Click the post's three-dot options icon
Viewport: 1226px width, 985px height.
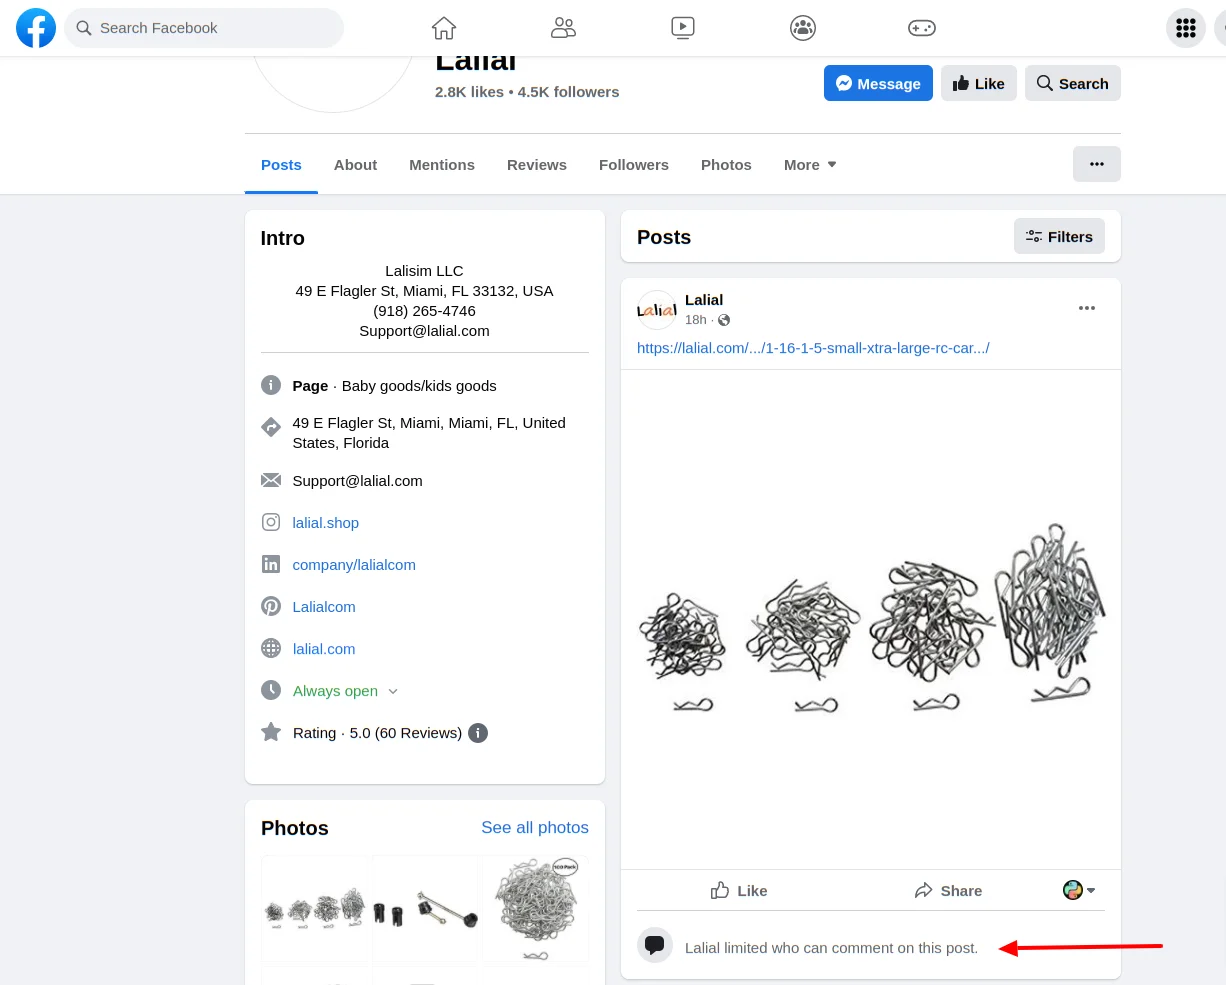tap(1087, 308)
